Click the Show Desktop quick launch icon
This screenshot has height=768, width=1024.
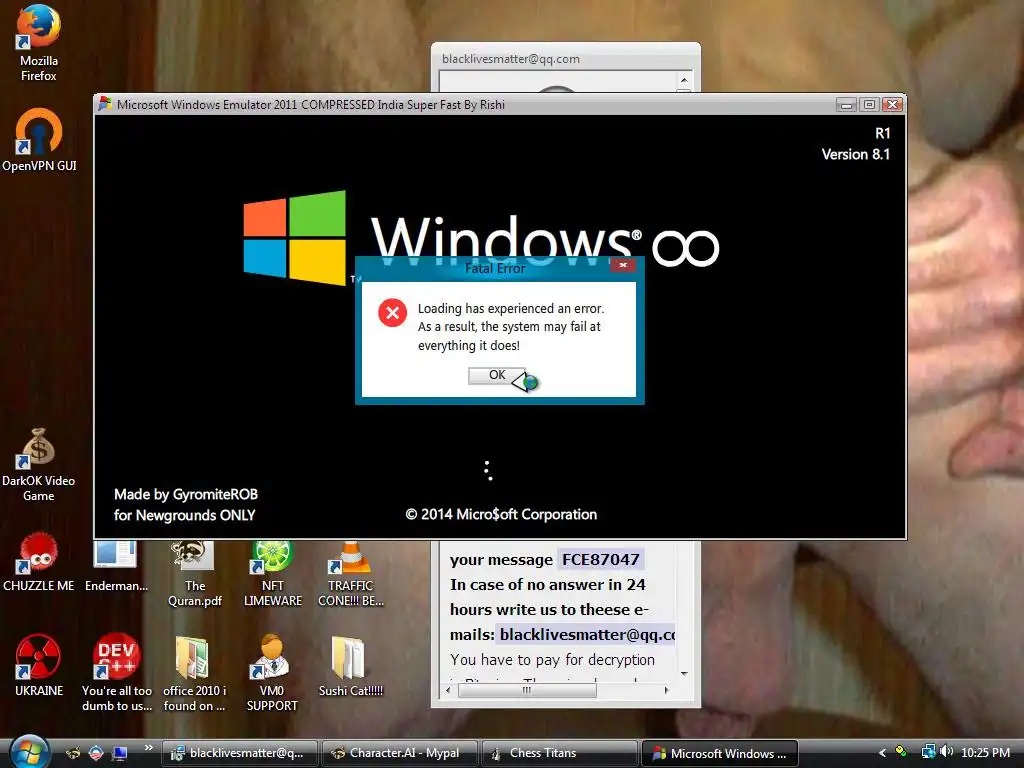click(x=119, y=753)
